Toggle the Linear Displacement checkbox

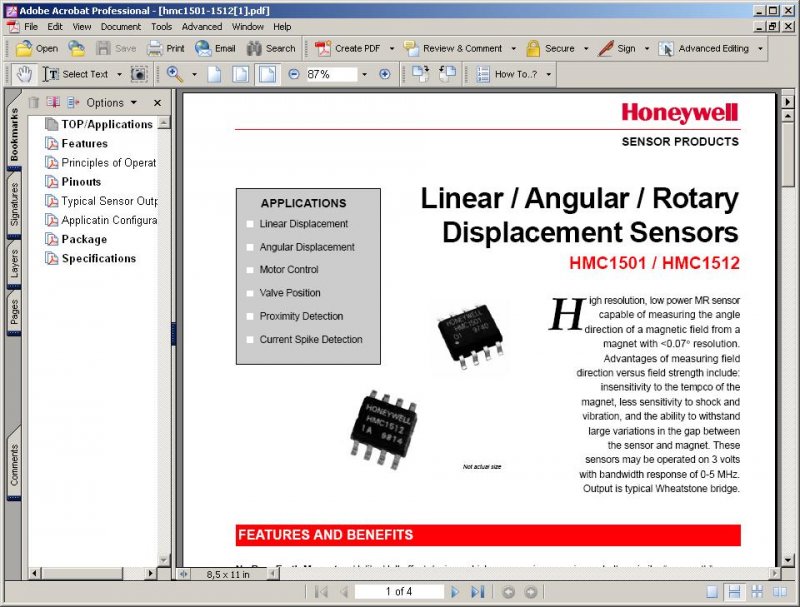[250, 224]
